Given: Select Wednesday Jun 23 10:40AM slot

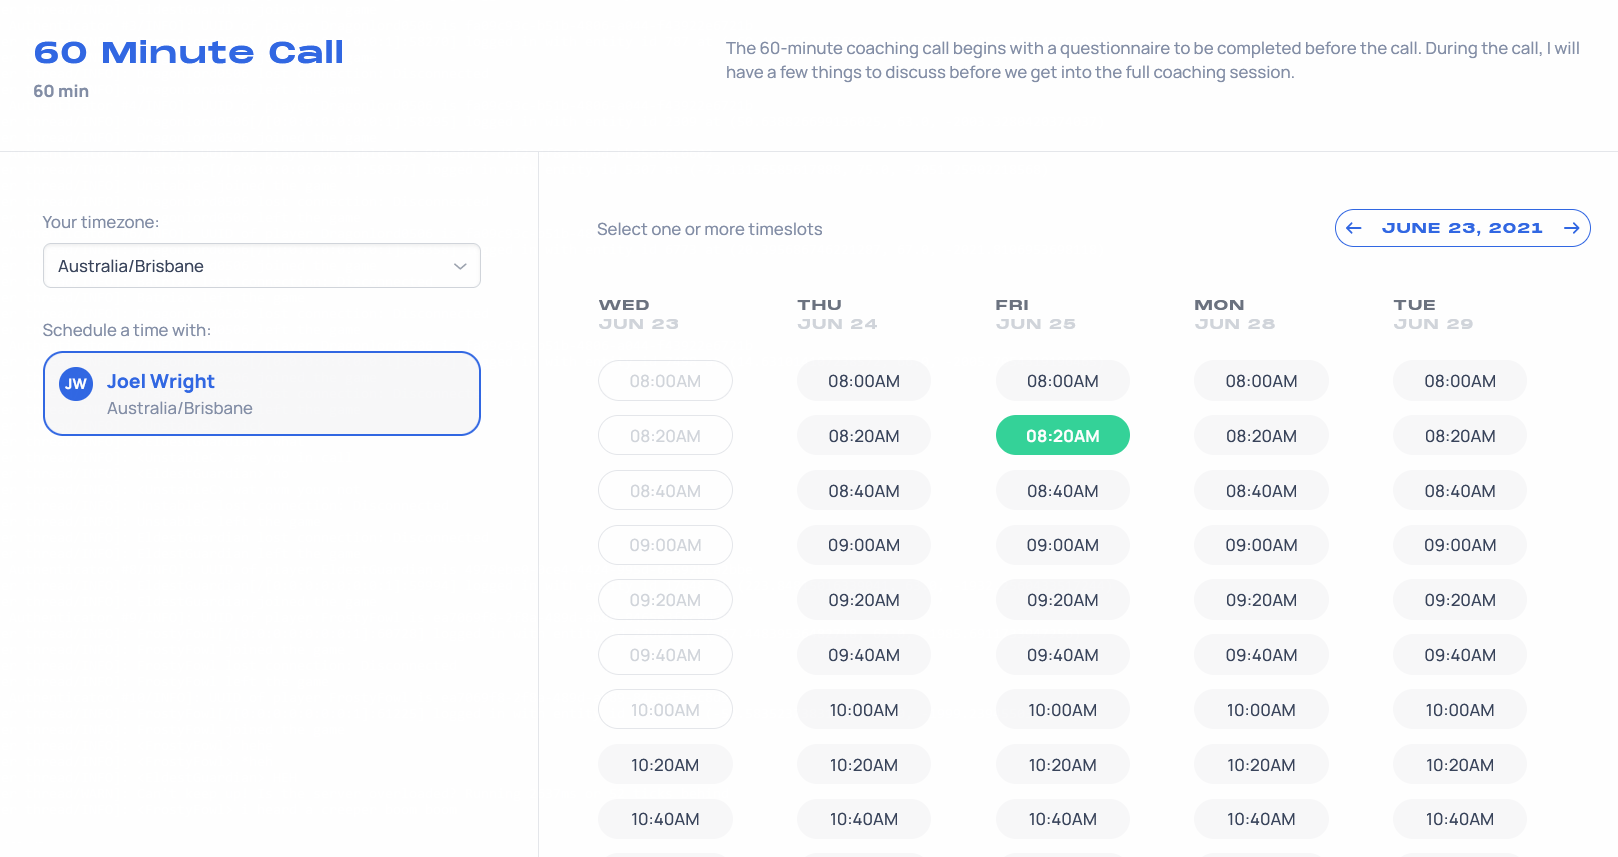Looking at the screenshot, I should 665,819.
